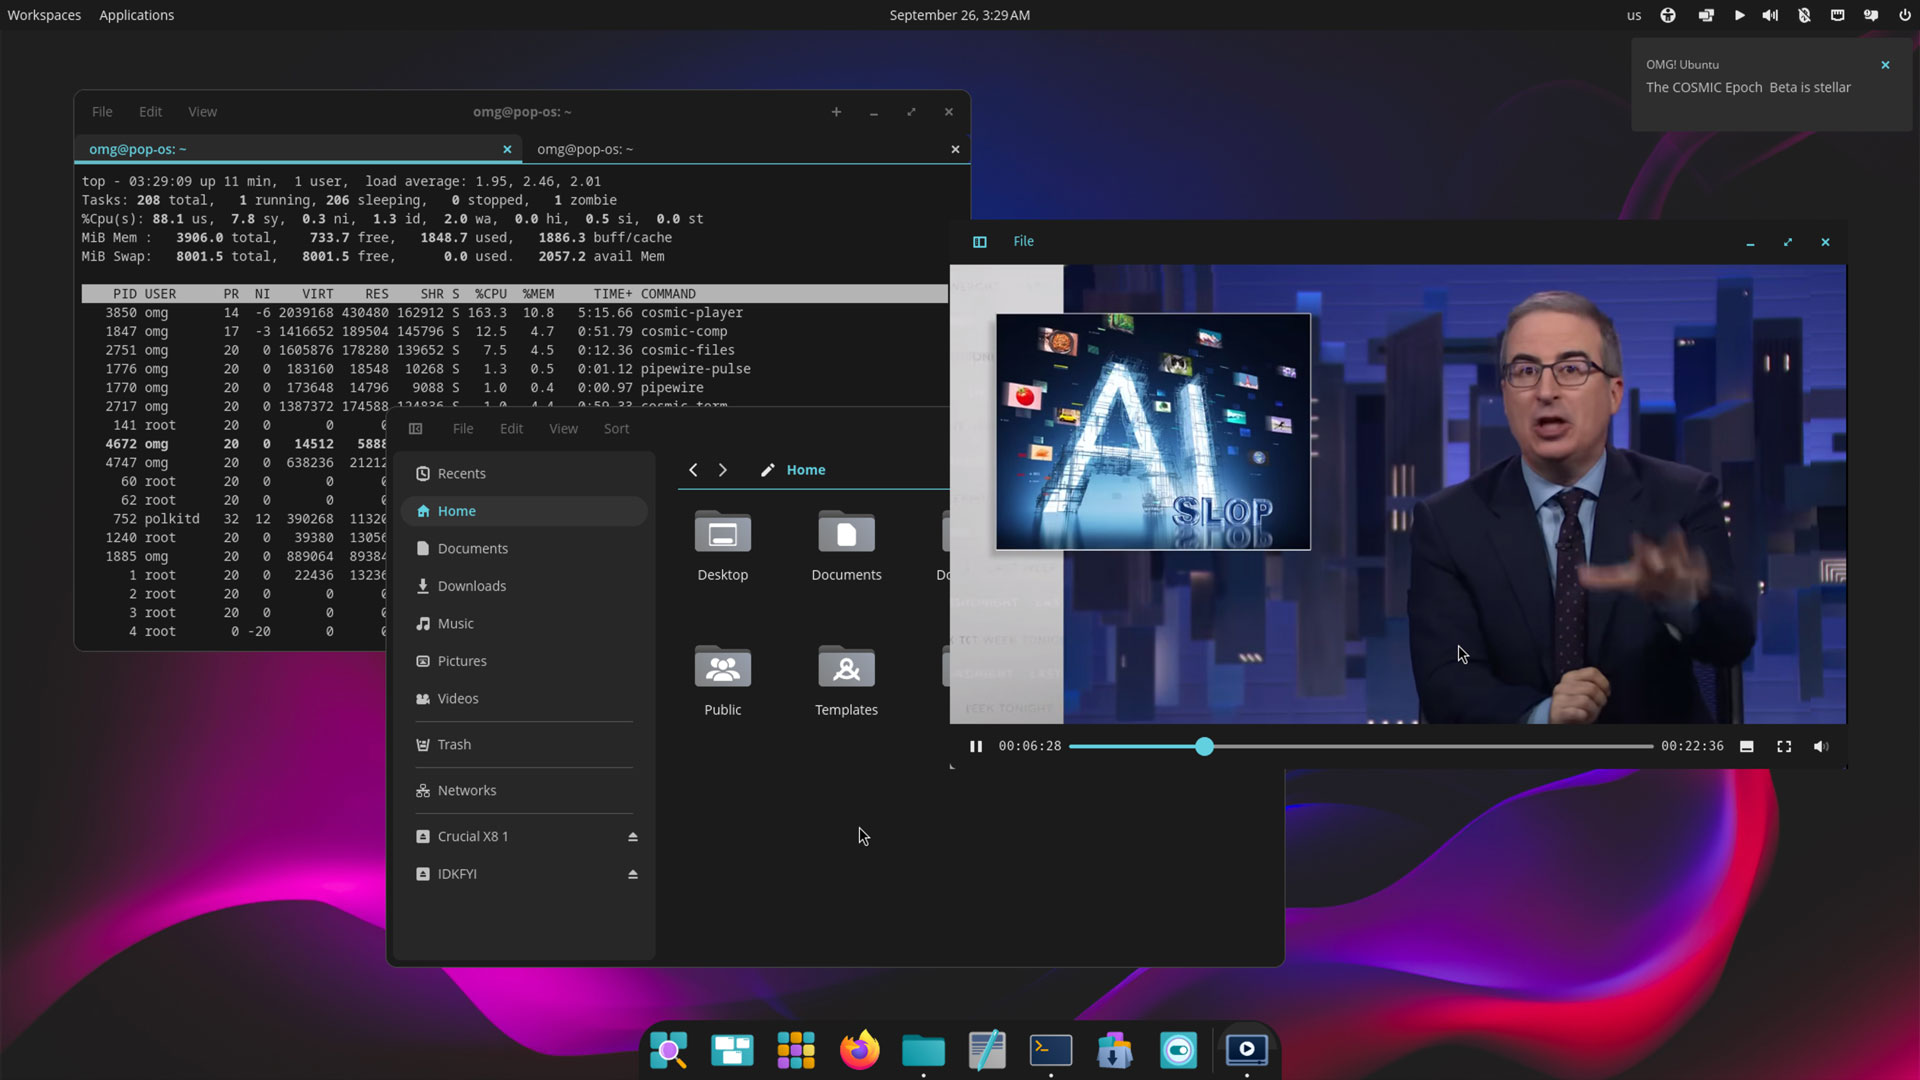
Task: Open the app library grid from the dock
Action: (795, 1050)
